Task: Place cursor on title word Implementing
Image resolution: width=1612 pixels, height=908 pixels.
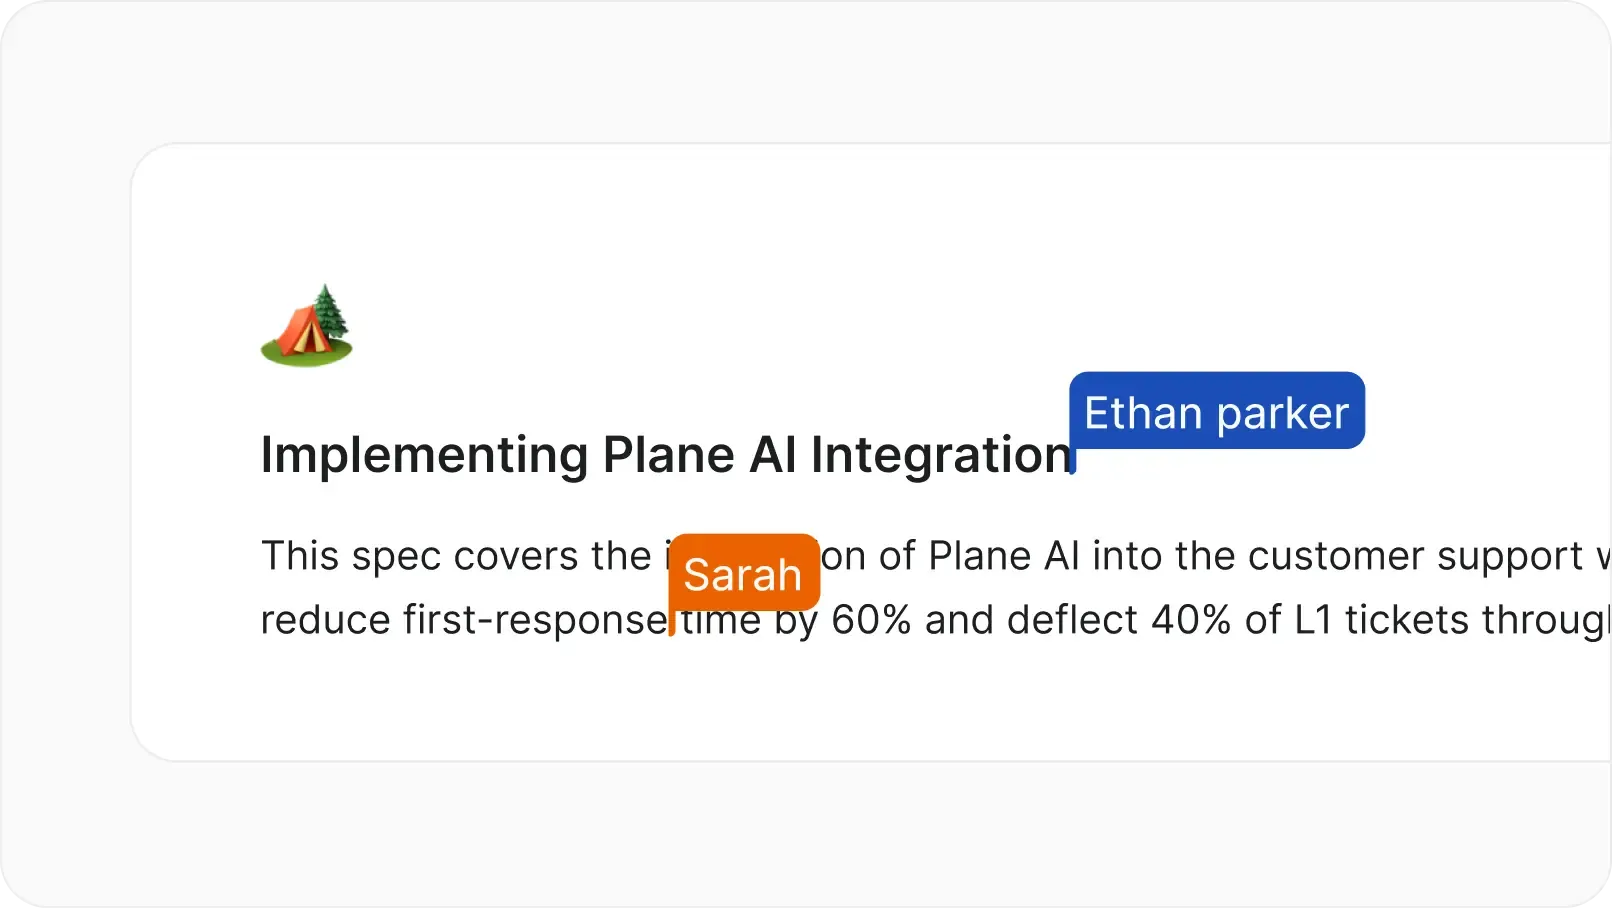Action: 424,455
